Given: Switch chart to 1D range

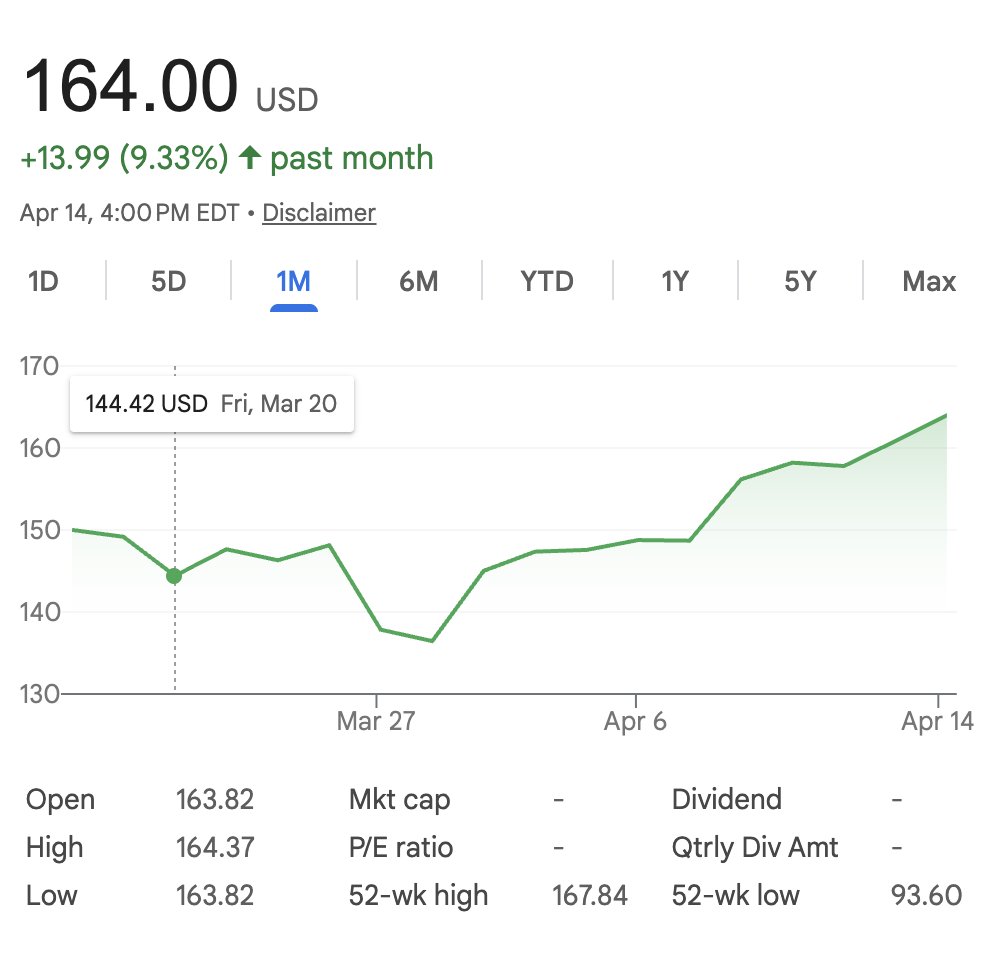Looking at the screenshot, I should tap(43, 281).
